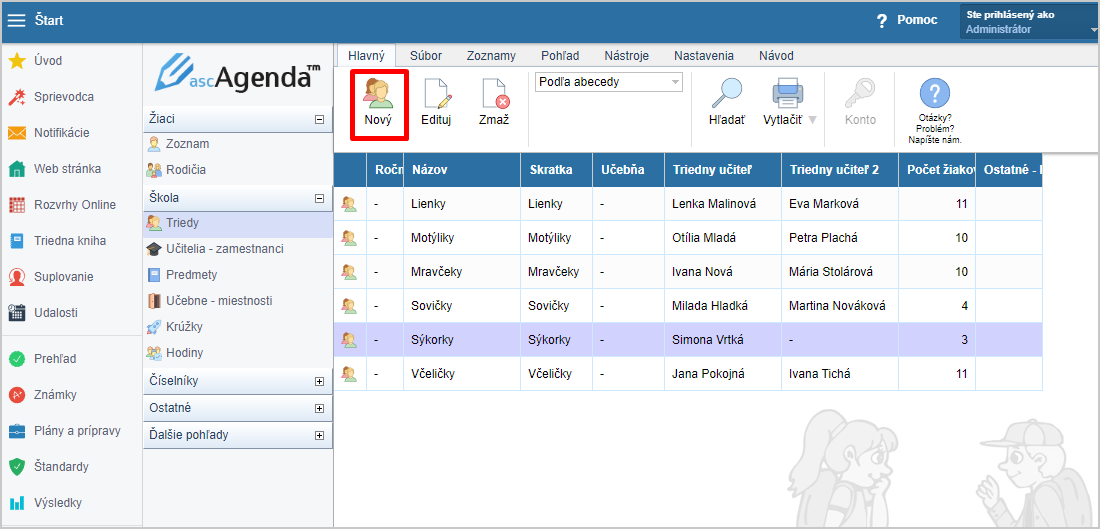Viewport: 1100px width, 529px height.
Task: Open Známky in sidebar
Action: (55, 394)
